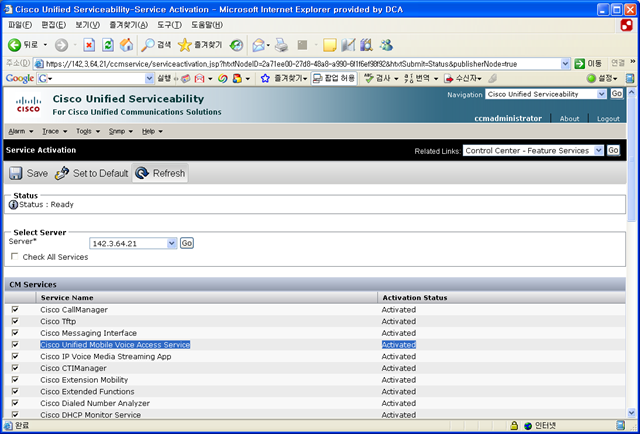This screenshot has width=640, height=434.
Task: Click Go beside the Server dropdown
Action: click(187, 243)
